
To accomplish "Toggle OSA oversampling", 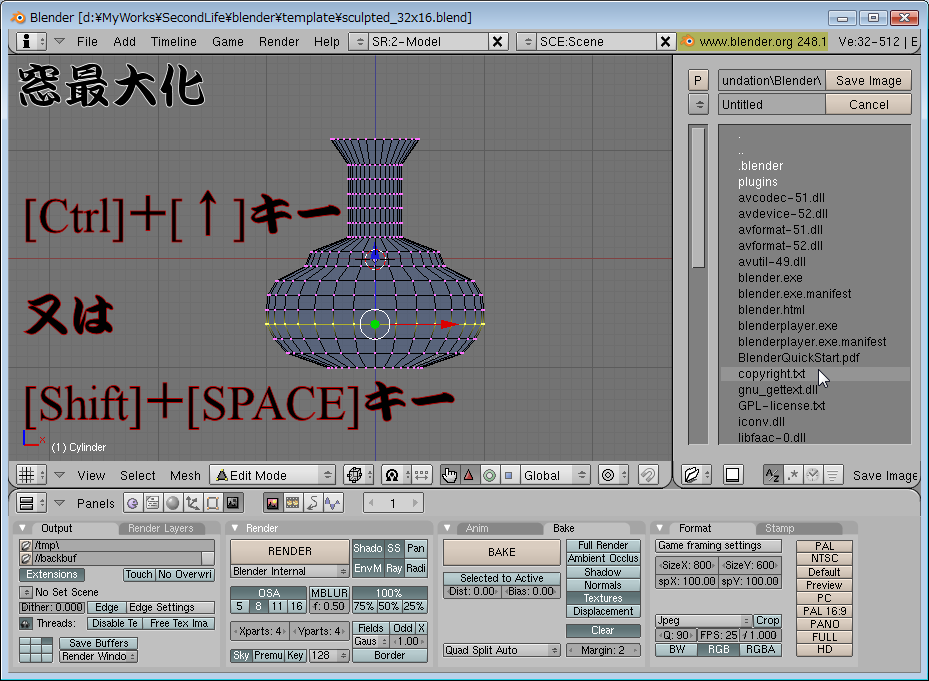I will (269, 593).
